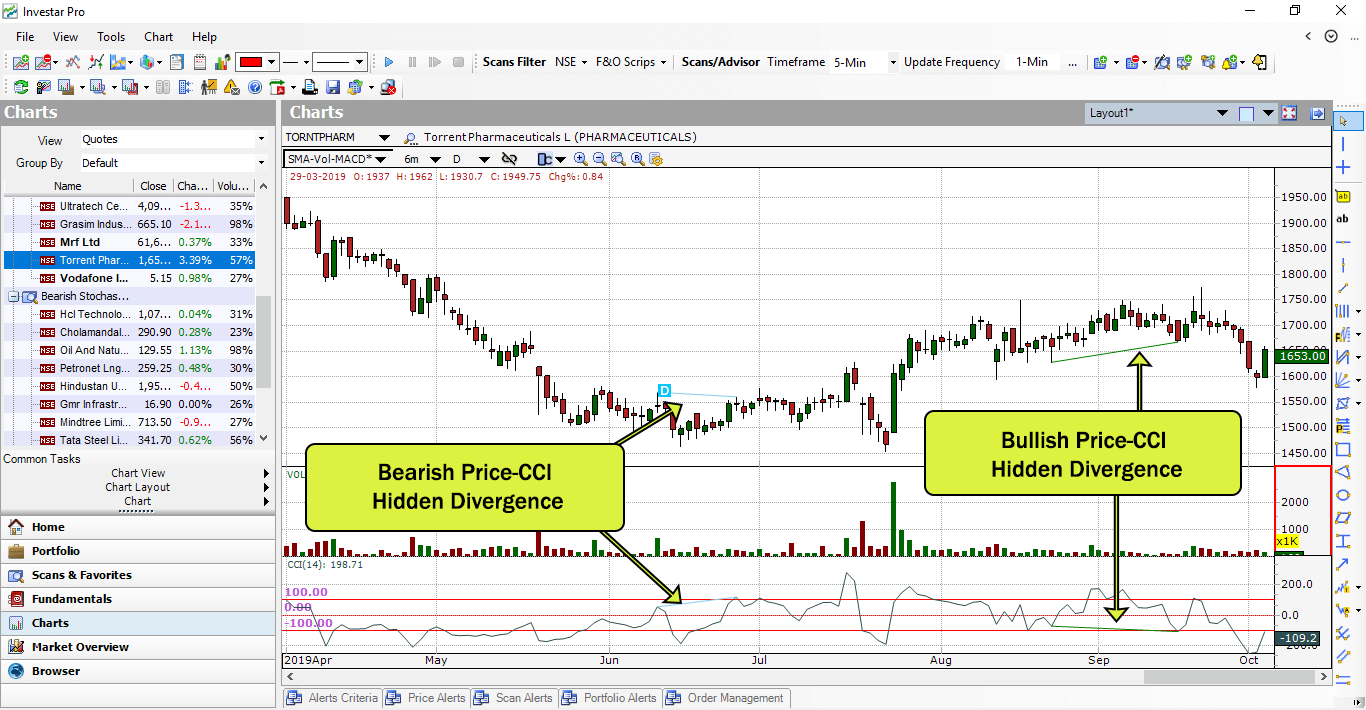Click the save floppy disk icon
Viewport: 1366px width, 710px height.
coord(333,88)
